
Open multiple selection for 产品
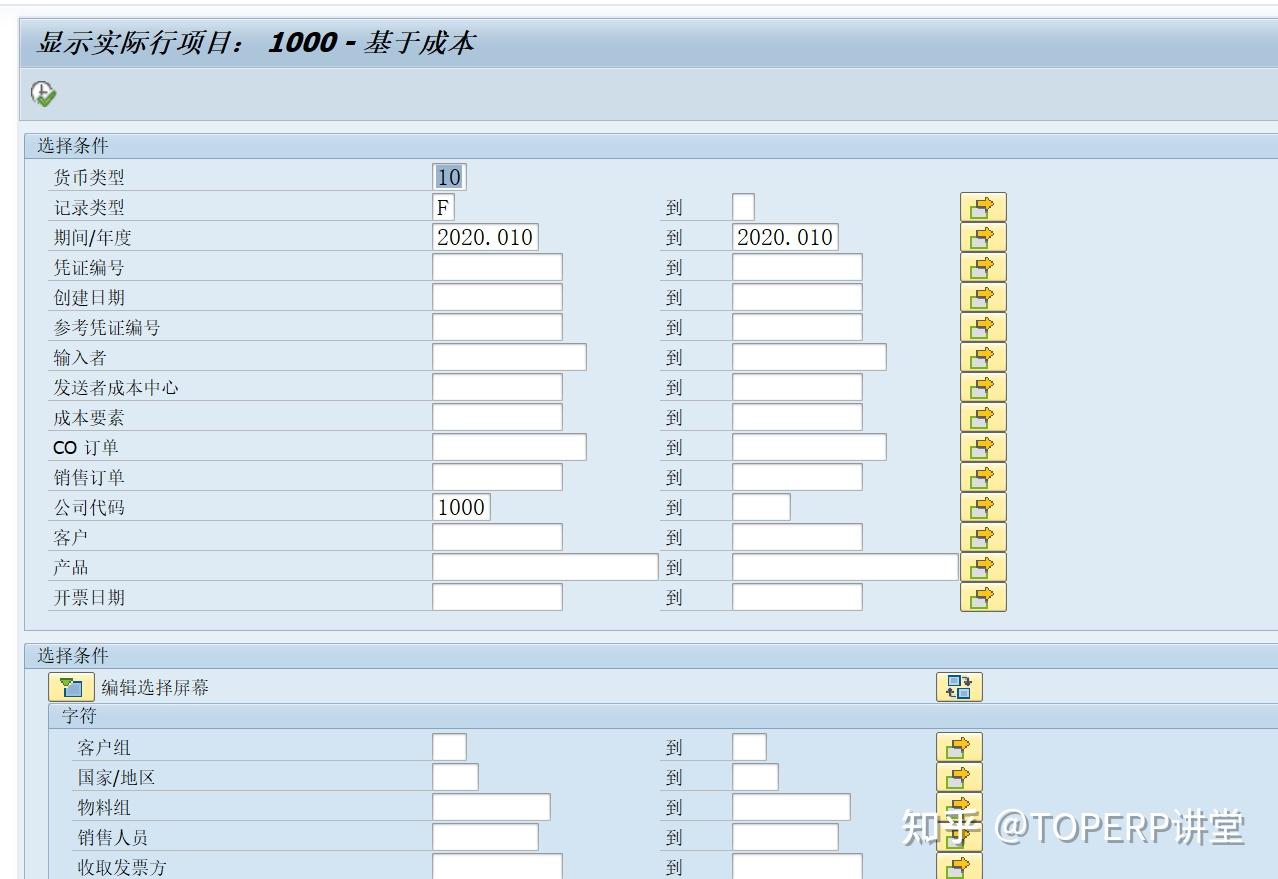point(981,566)
